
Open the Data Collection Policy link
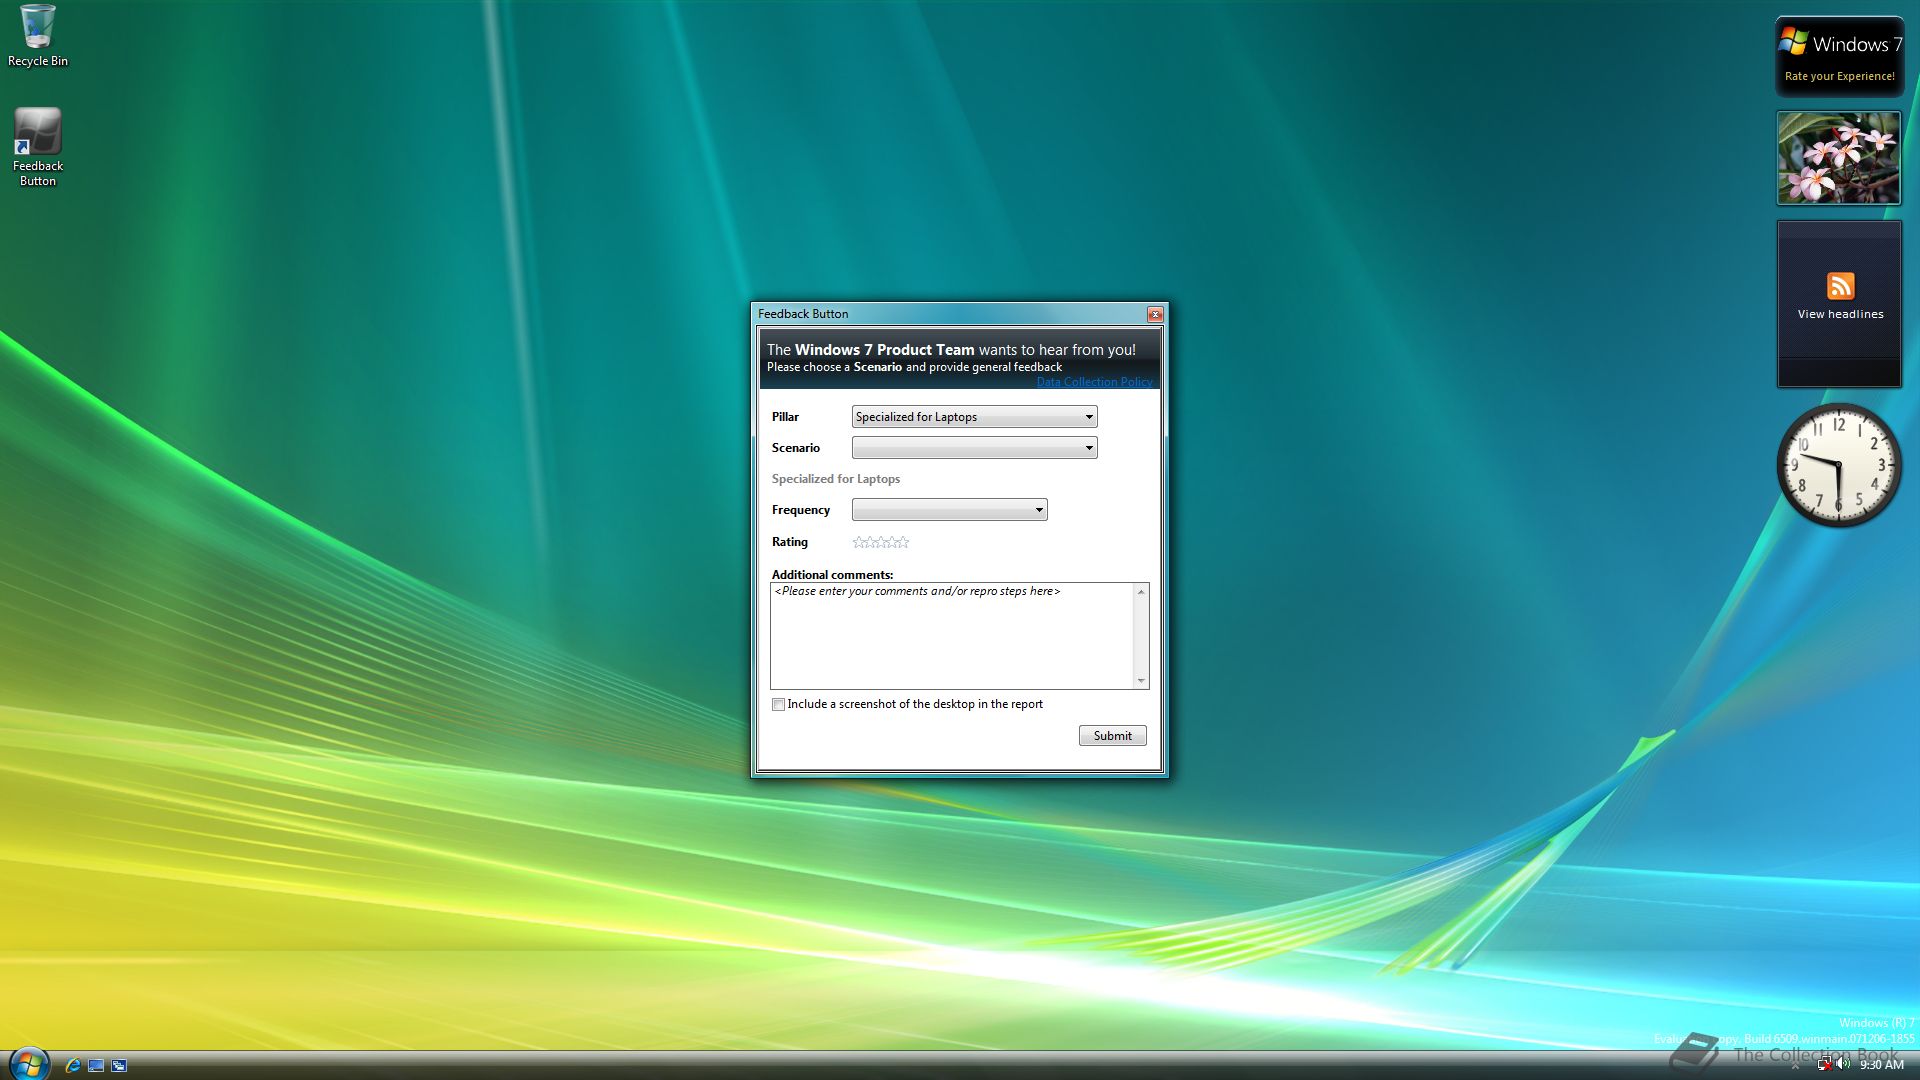coord(1094,382)
